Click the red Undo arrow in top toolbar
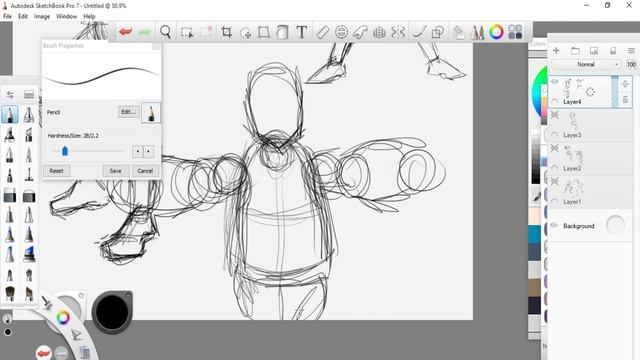Screen dimensions: 640x360 125,32
